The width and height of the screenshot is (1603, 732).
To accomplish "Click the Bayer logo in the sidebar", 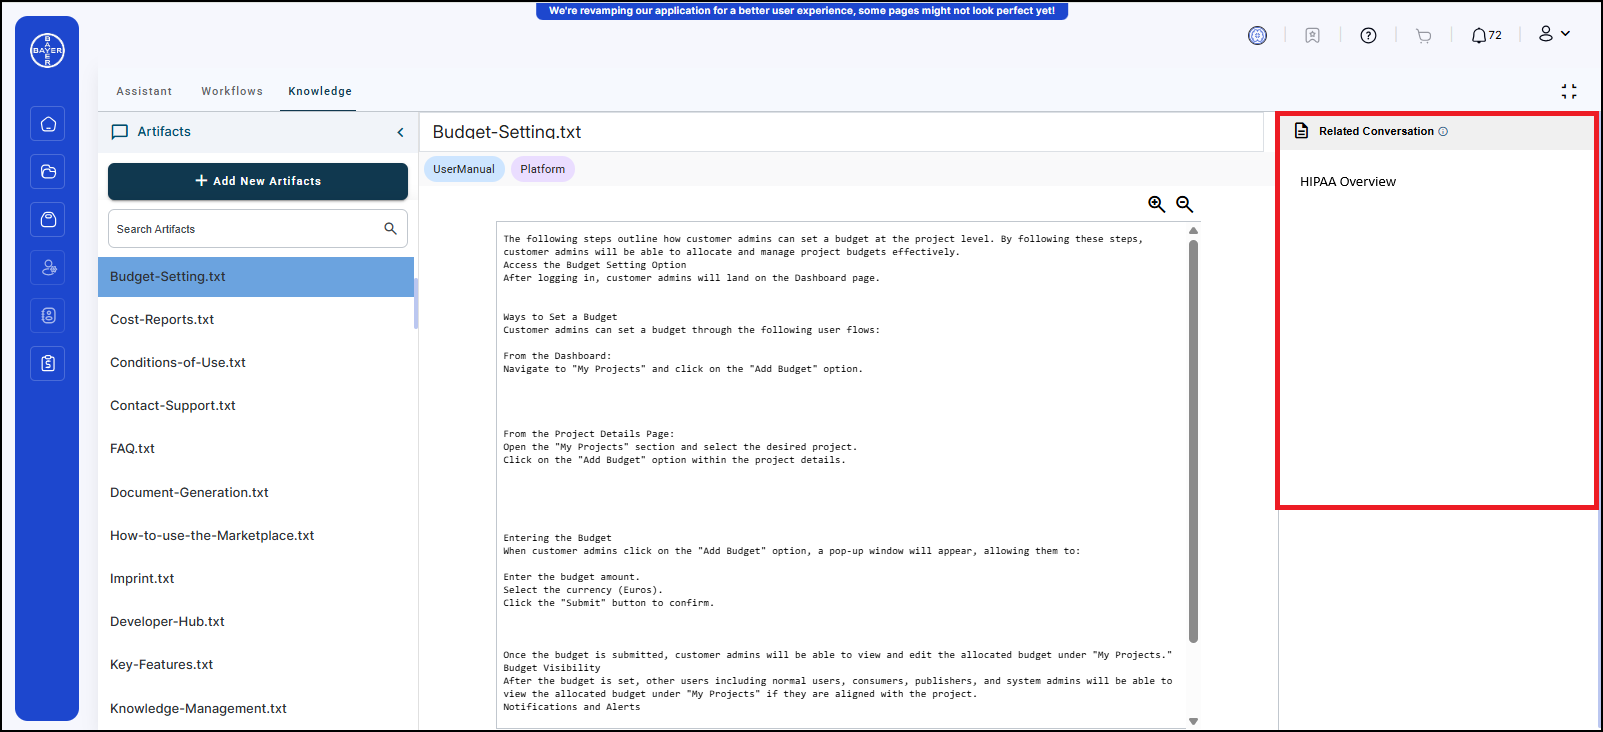I will click(x=47, y=50).
